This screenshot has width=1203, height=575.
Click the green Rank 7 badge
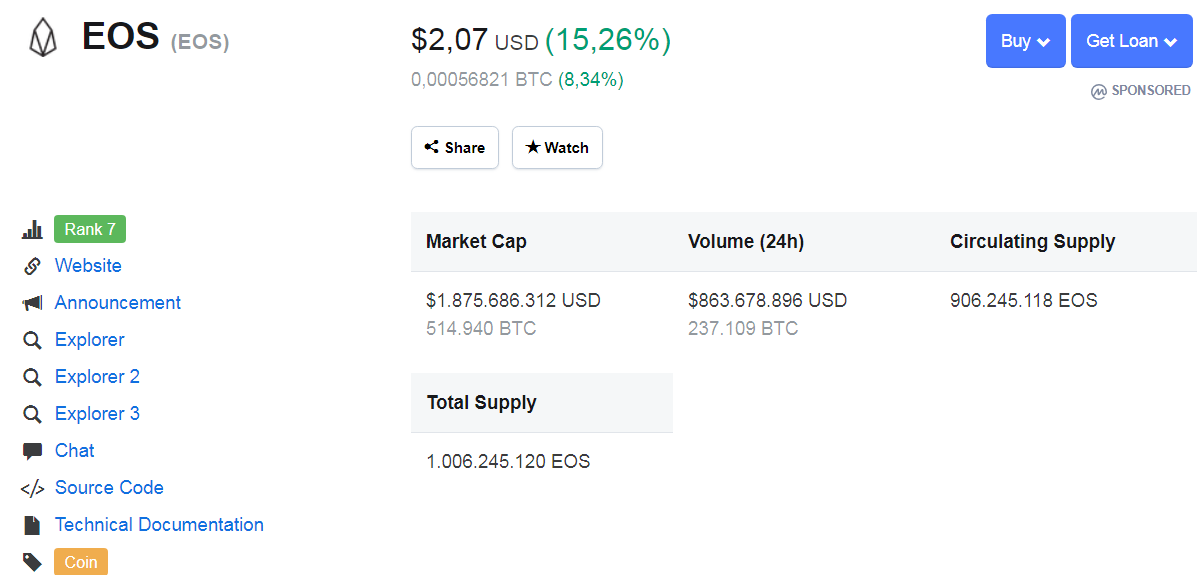coord(90,230)
